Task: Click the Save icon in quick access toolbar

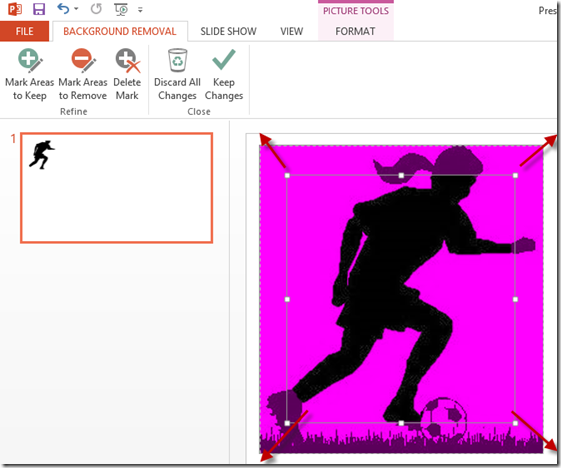Action: 39,9
